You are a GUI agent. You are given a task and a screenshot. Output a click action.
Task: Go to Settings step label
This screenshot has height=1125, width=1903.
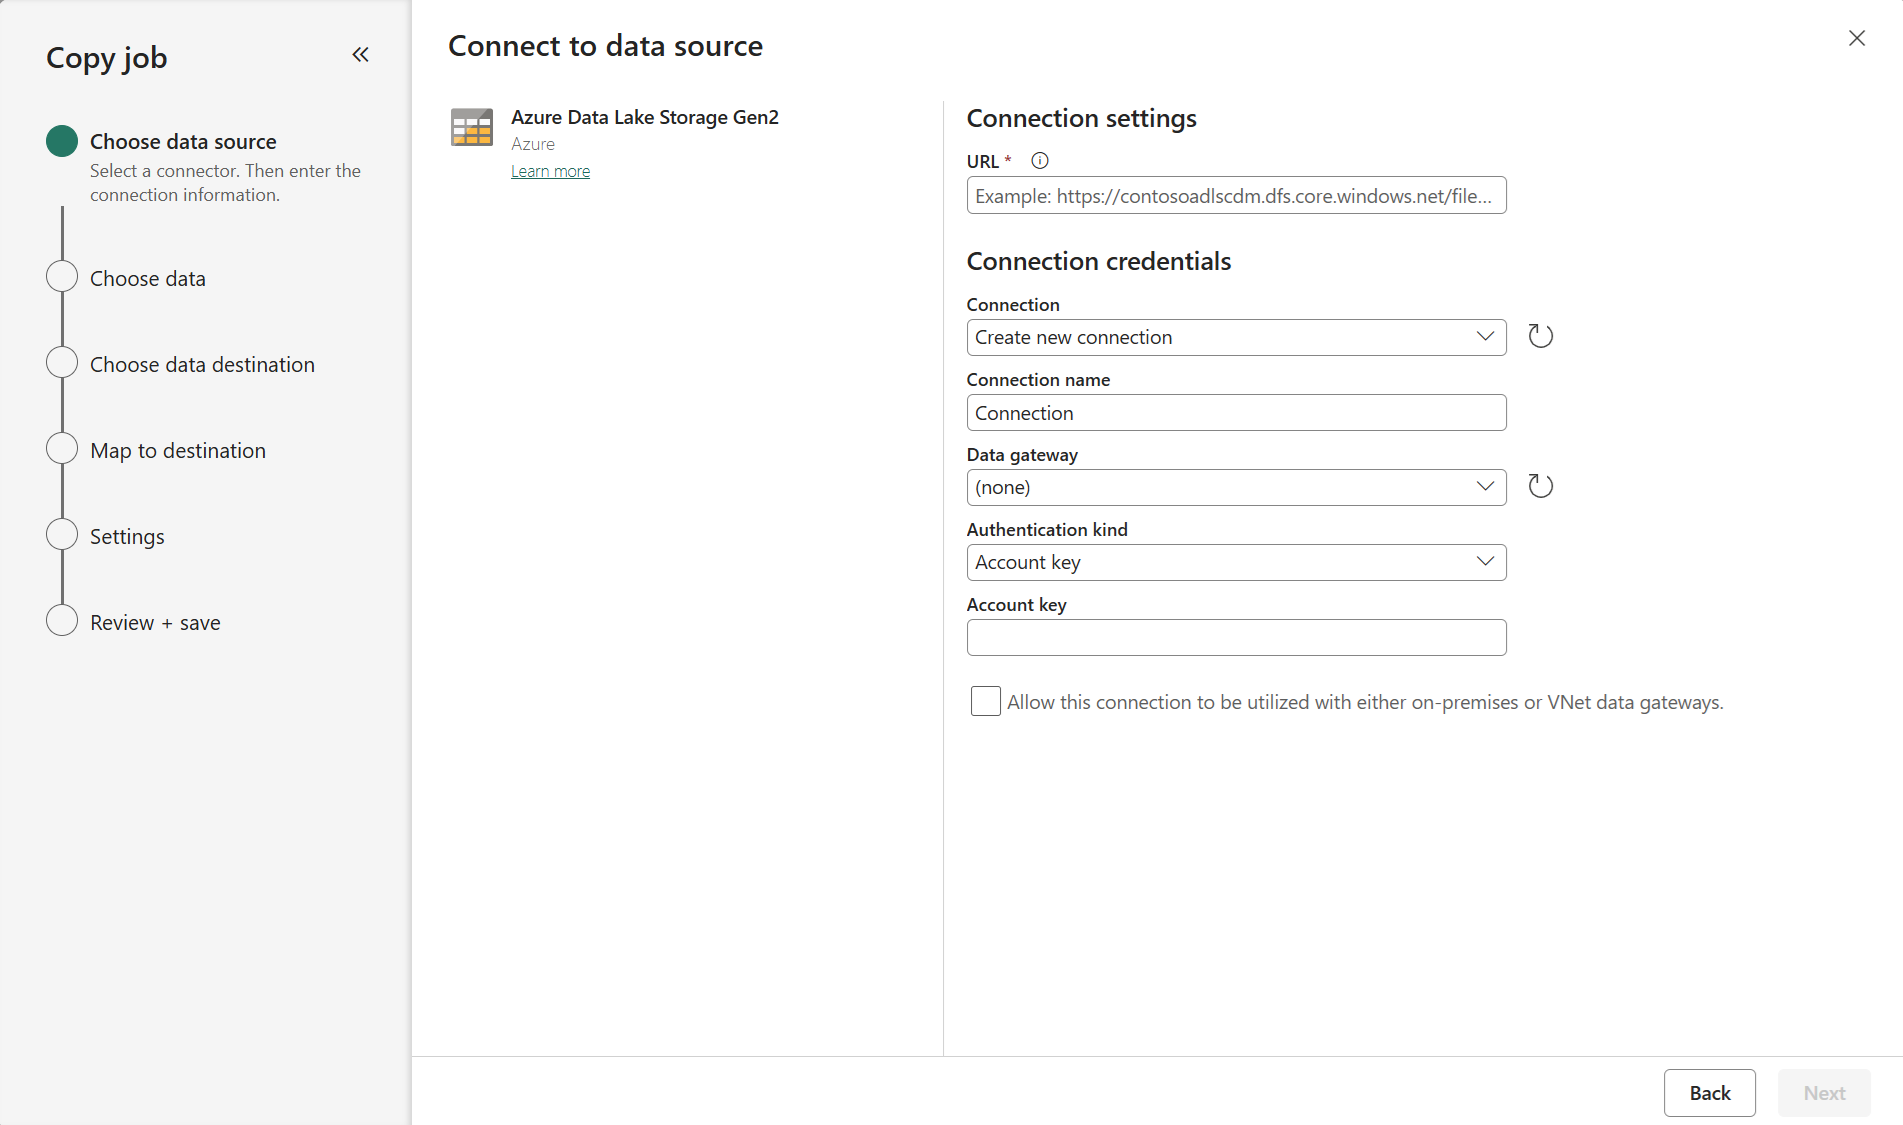click(x=127, y=537)
